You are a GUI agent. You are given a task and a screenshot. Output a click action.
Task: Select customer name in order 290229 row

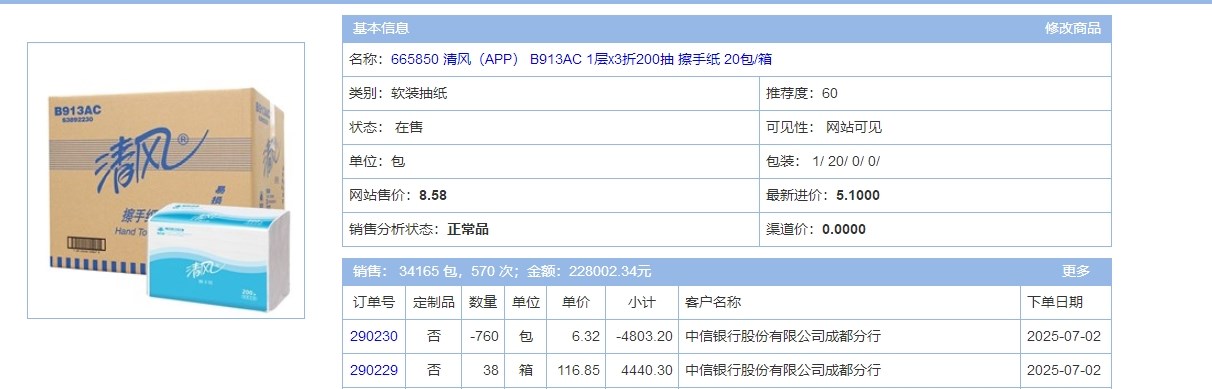(783, 370)
